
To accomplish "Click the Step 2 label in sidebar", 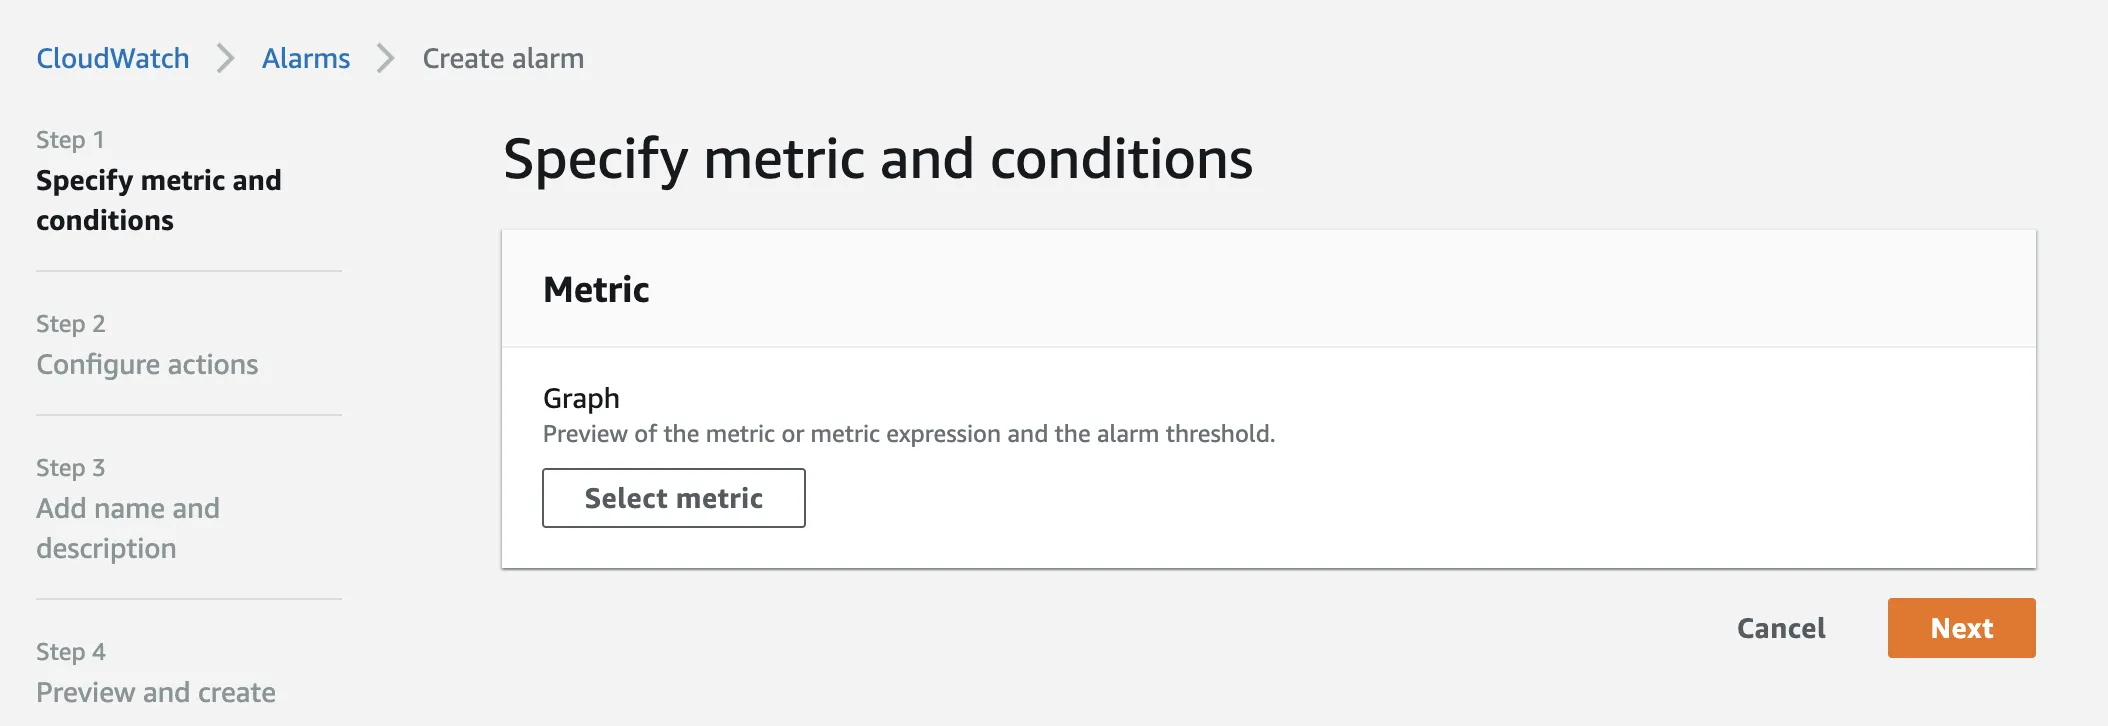I will pyautogui.click(x=70, y=324).
